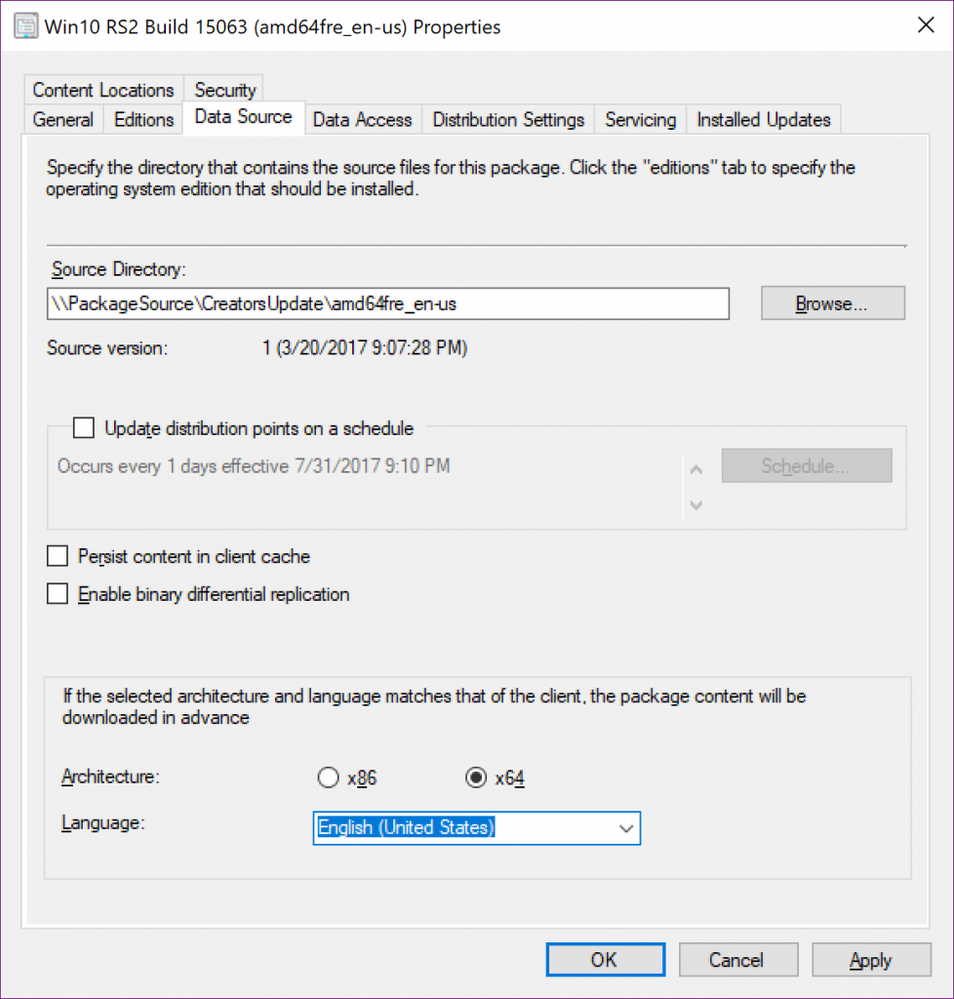Select the Data Source tab

tap(243, 117)
